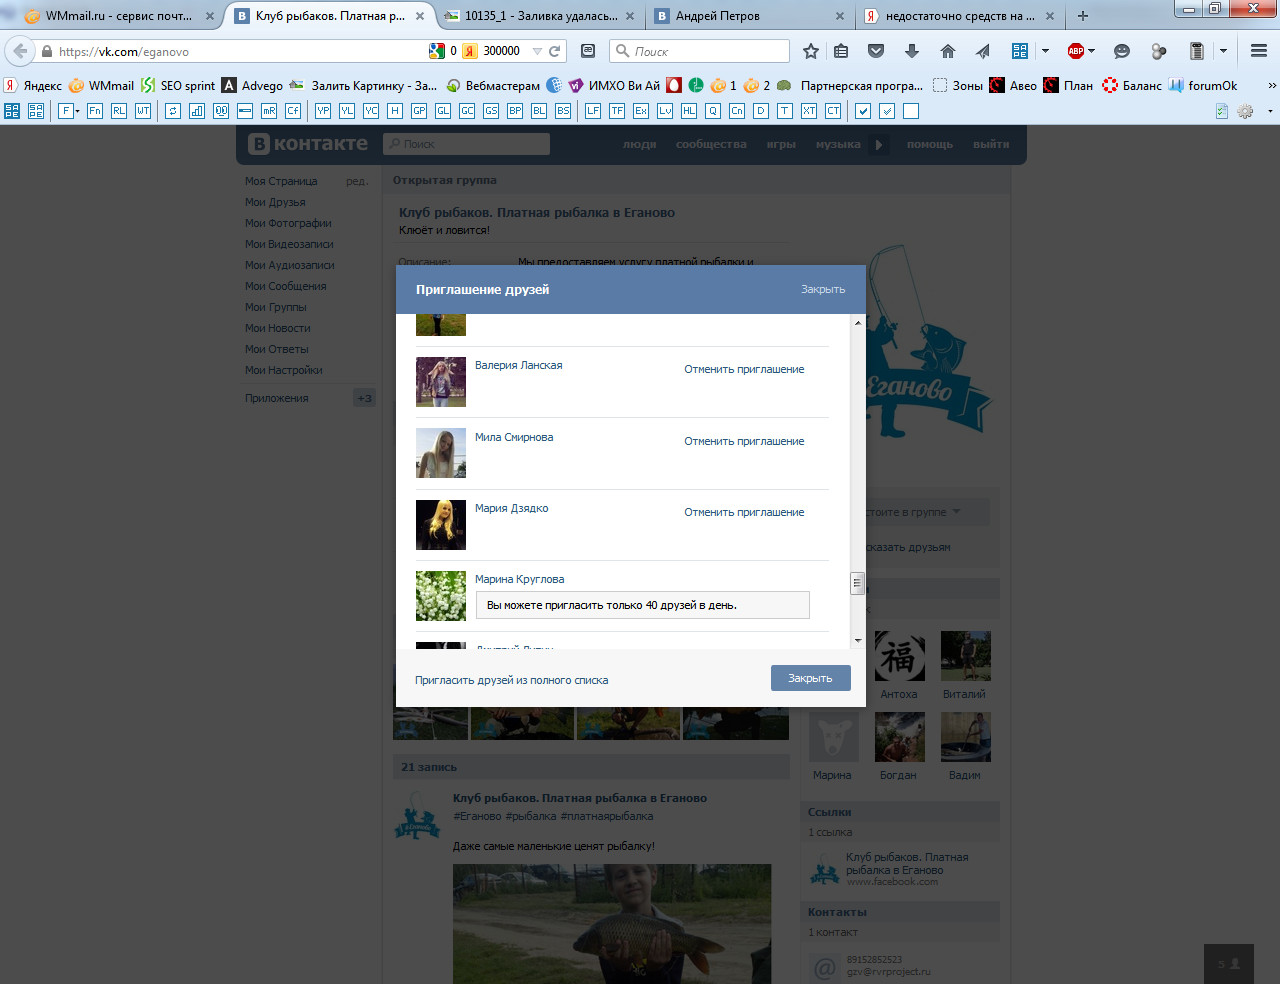Click the friend list scrollbar thumb

pos(857,583)
